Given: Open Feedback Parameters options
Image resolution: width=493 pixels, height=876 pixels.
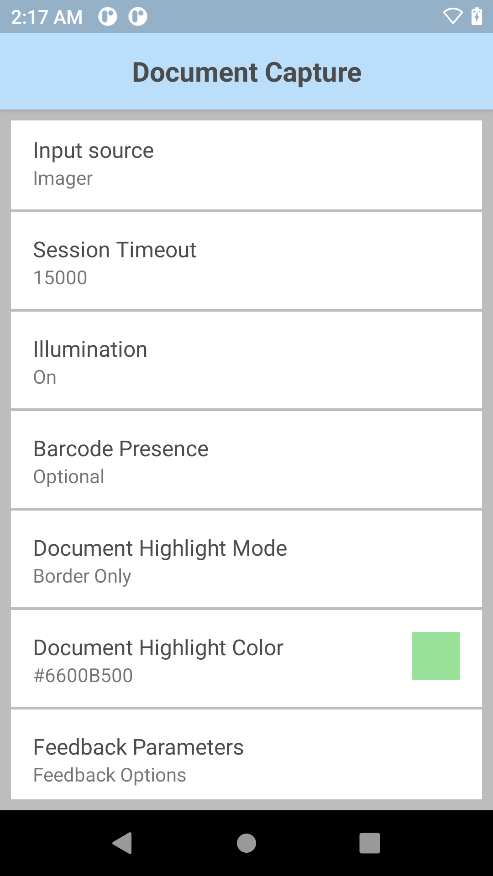Looking at the screenshot, I should coord(246,755).
